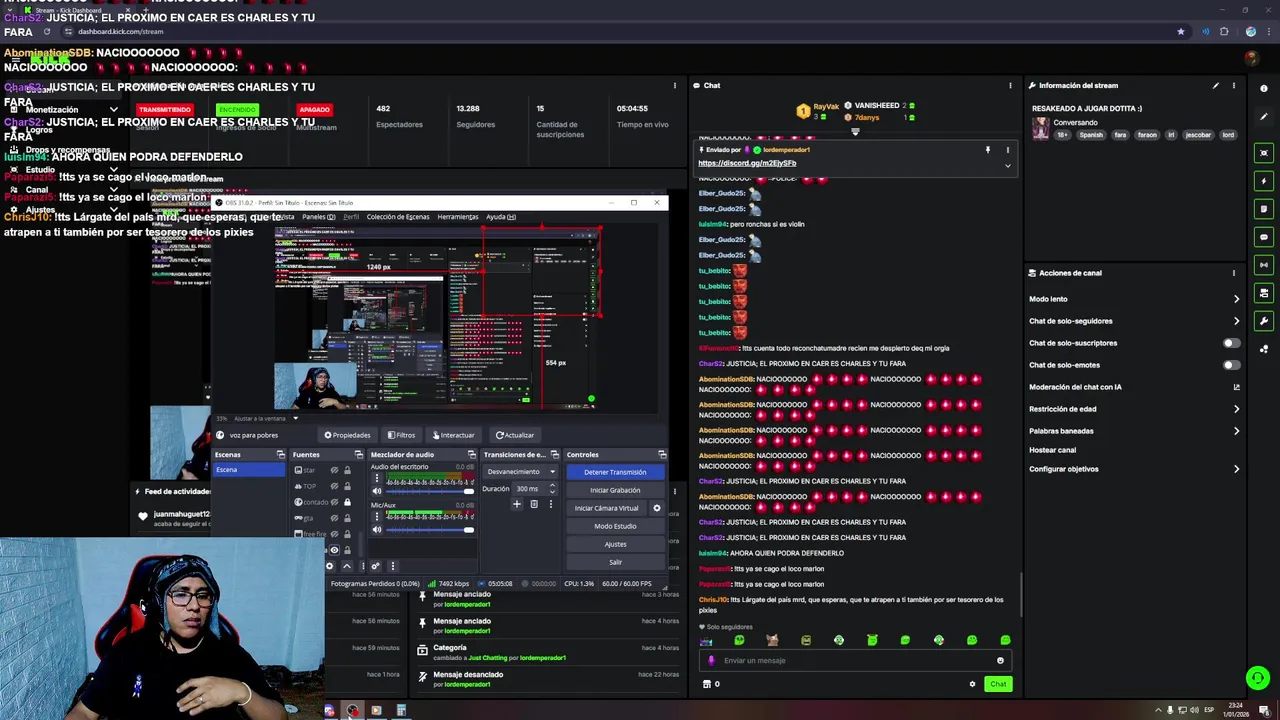Toggle visibility of free fire source
1280x720 pixels.
(335, 534)
